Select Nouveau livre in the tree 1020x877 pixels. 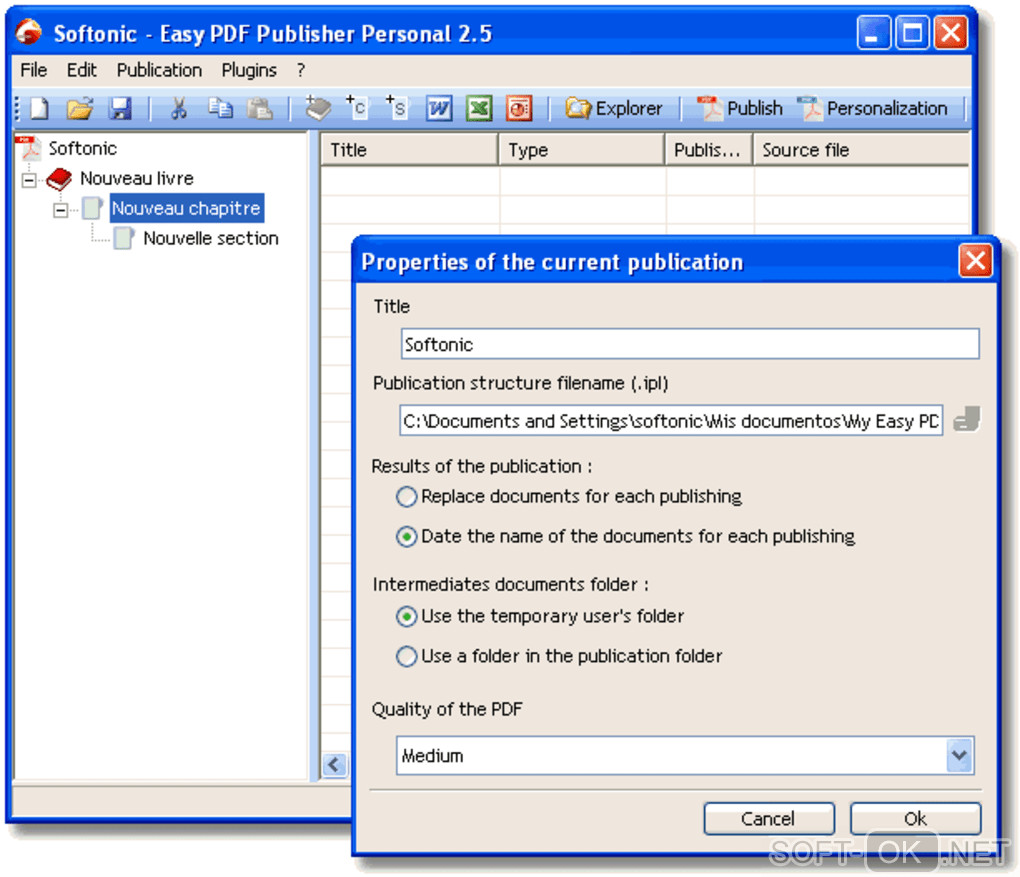137,178
